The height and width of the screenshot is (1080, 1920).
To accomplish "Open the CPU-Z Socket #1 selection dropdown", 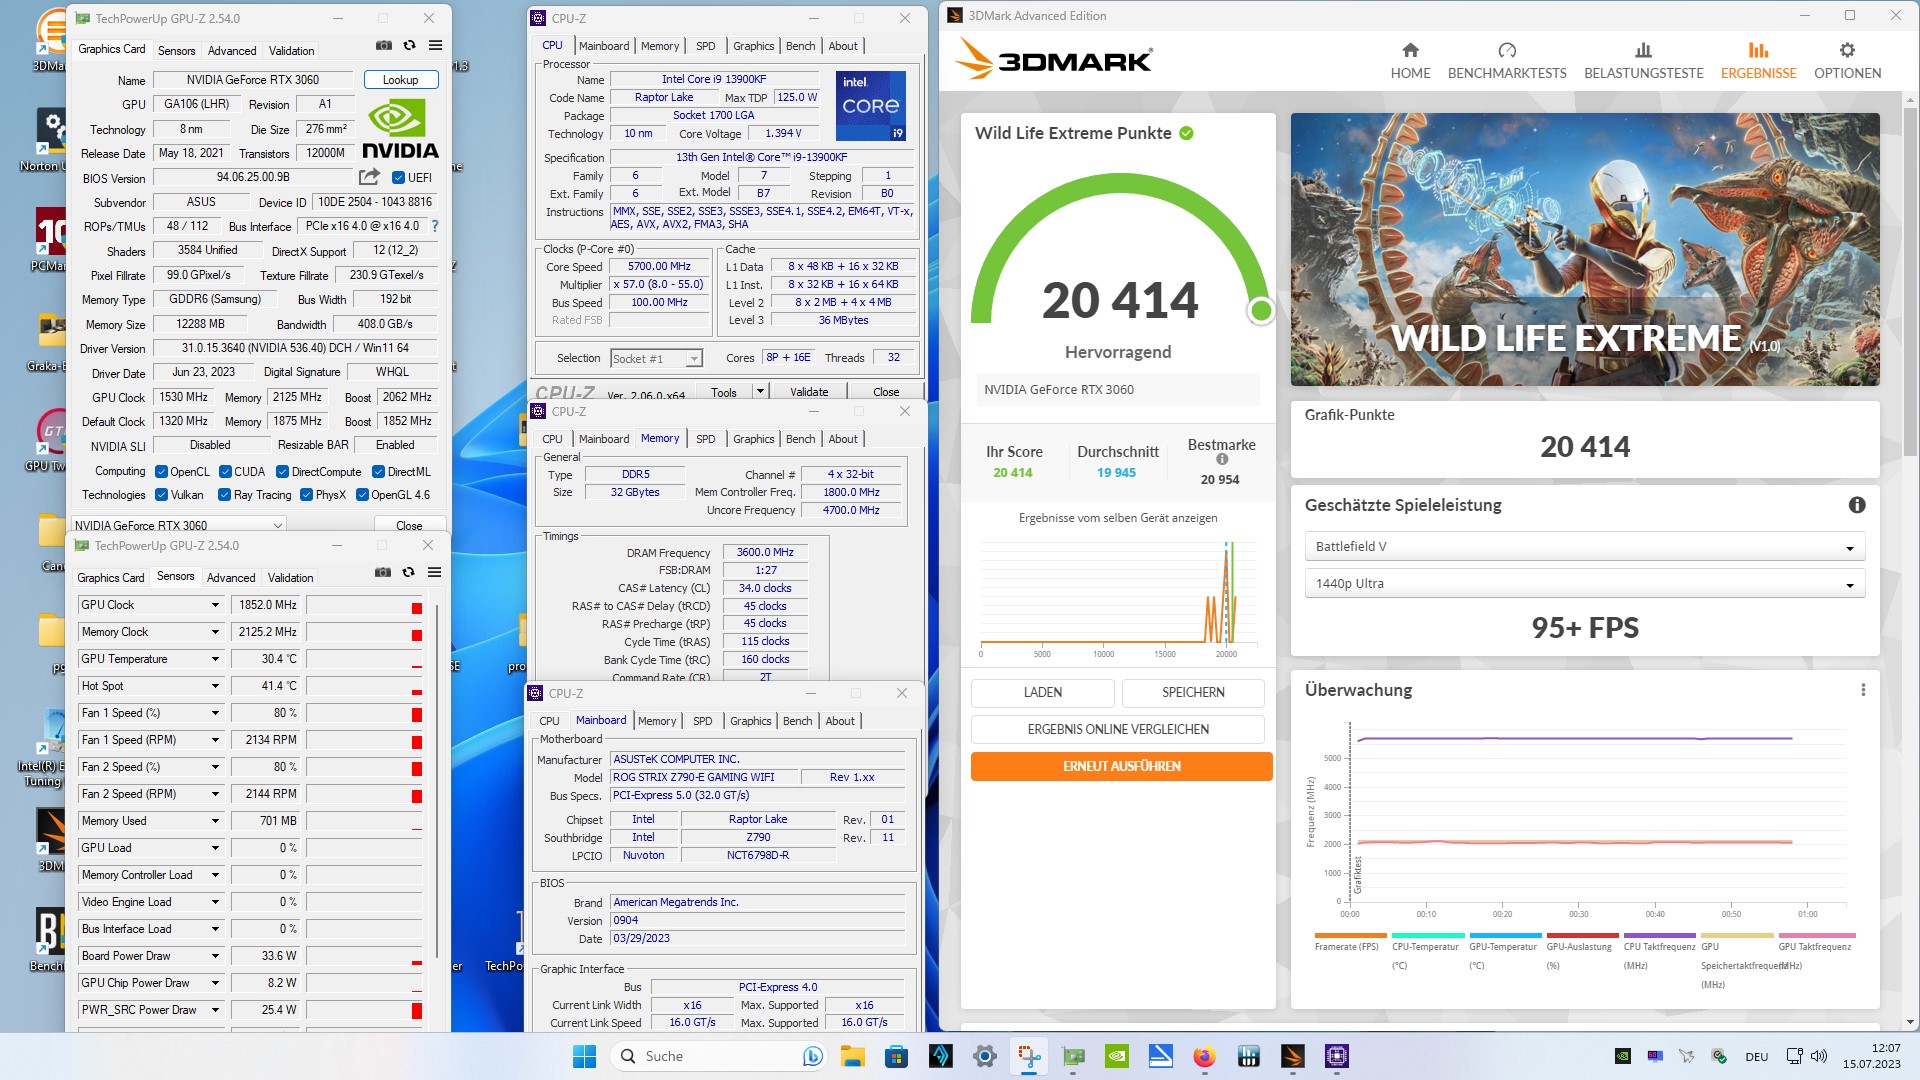I will coord(656,358).
